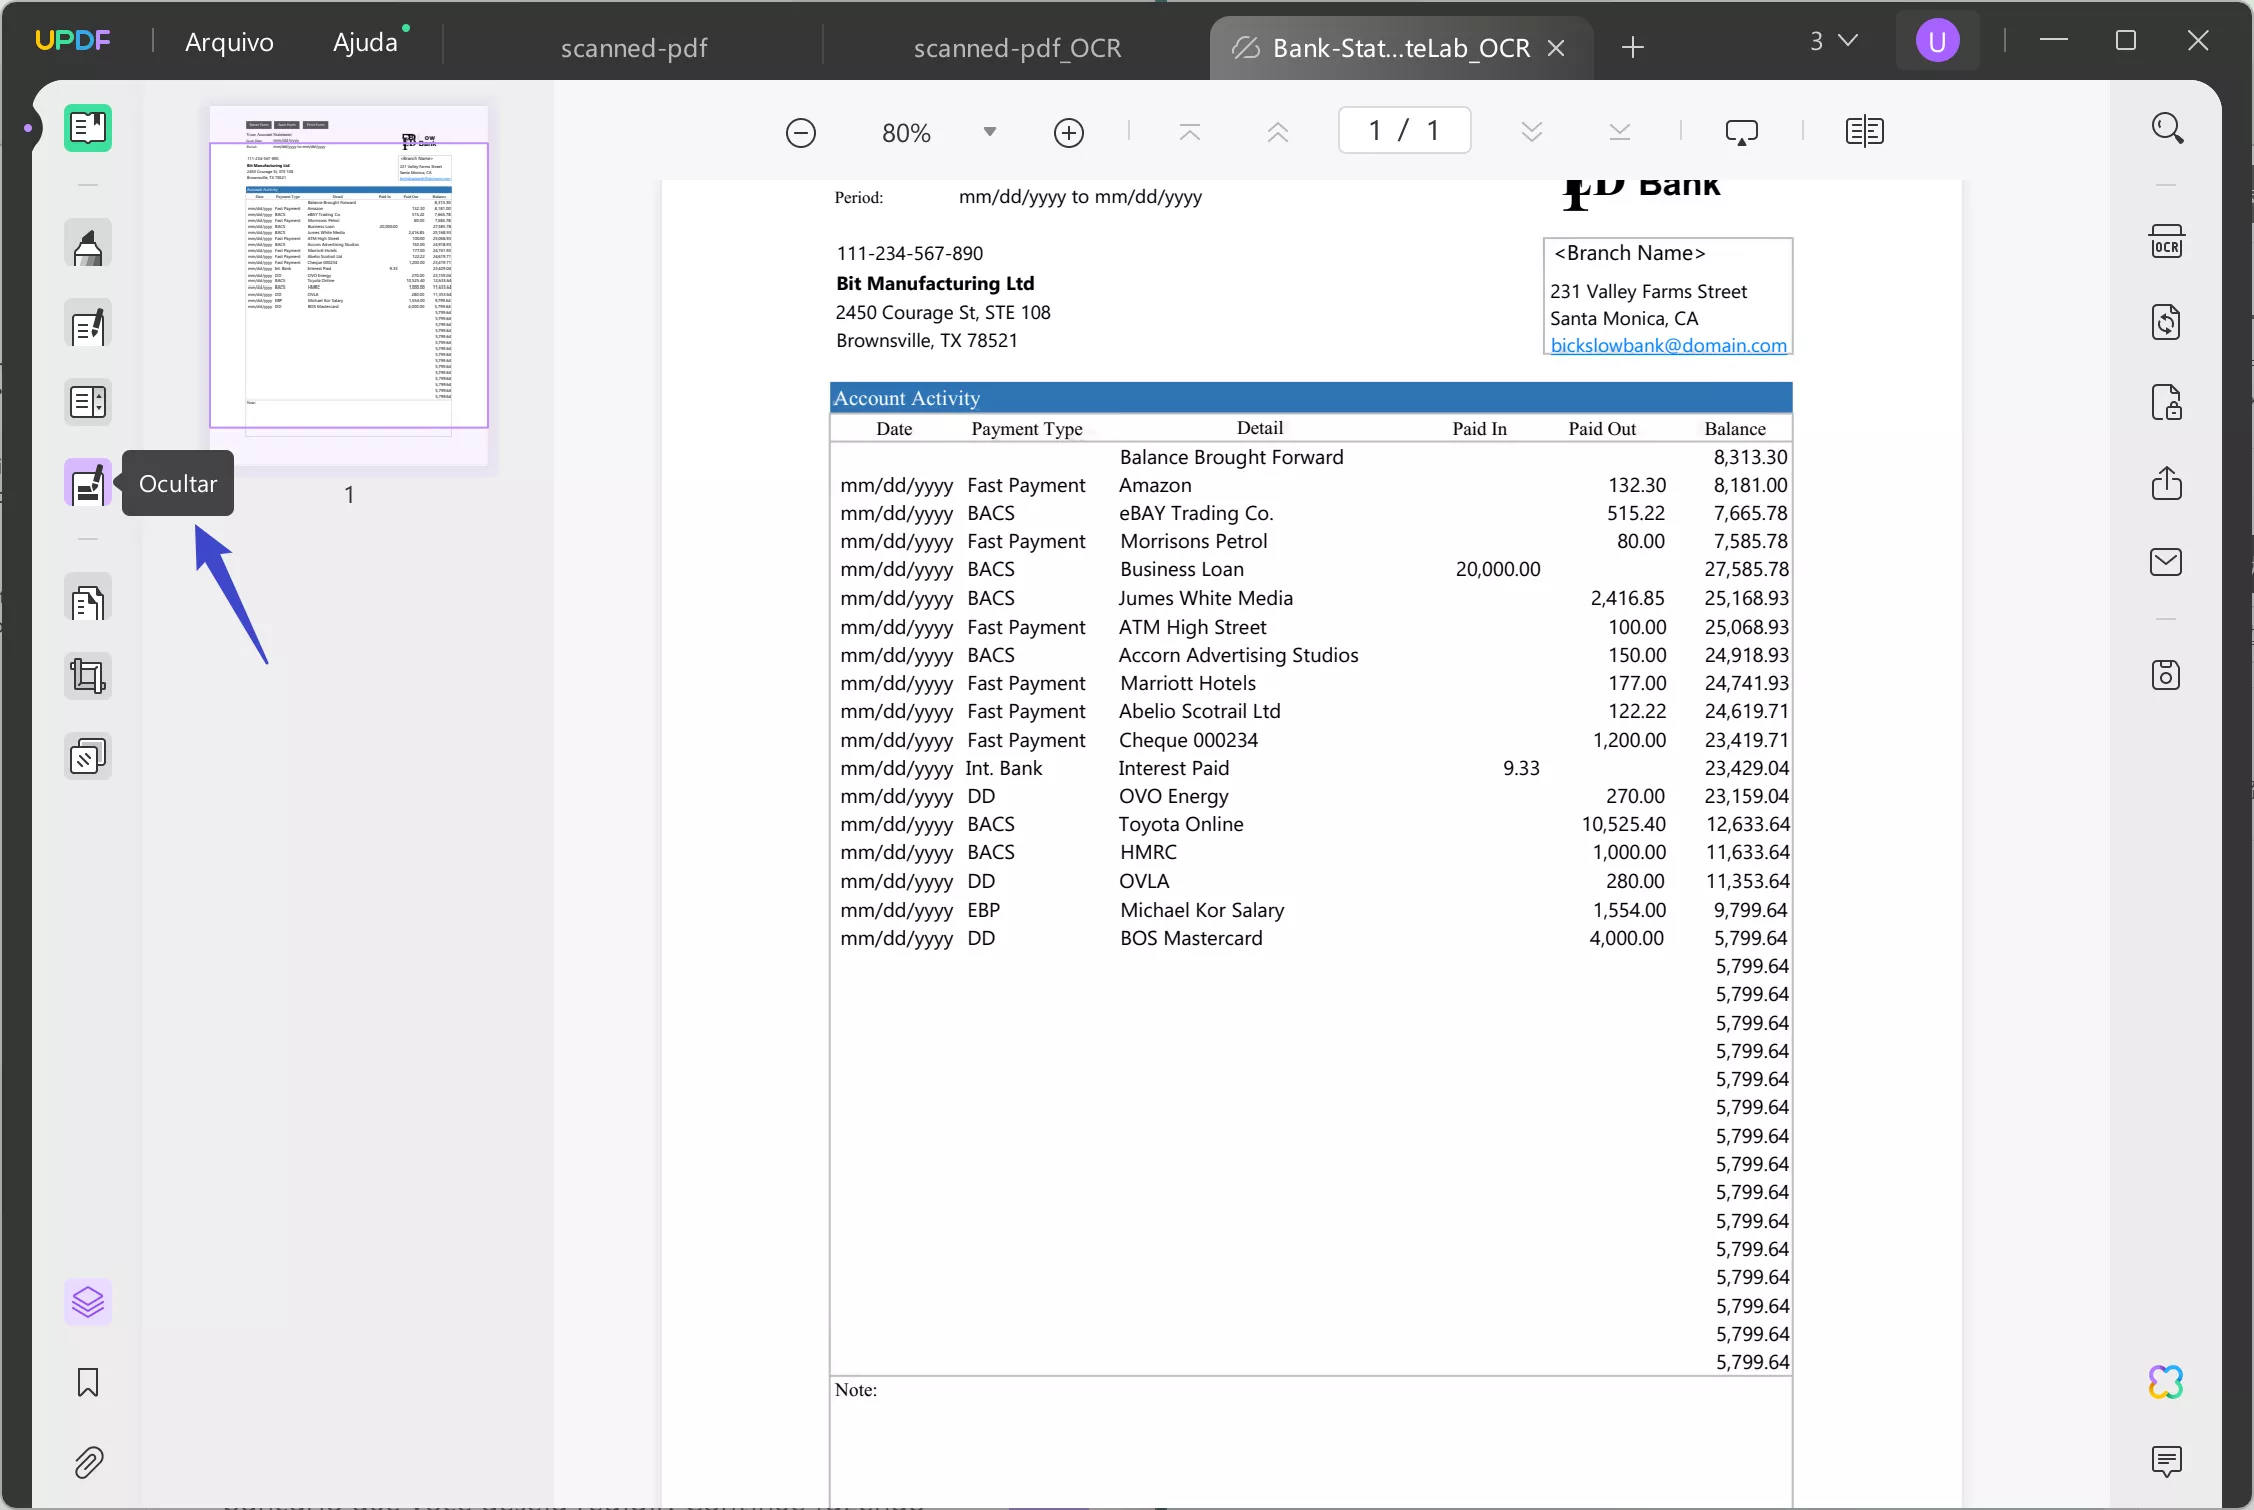Toggle the attachments panel

87,1462
